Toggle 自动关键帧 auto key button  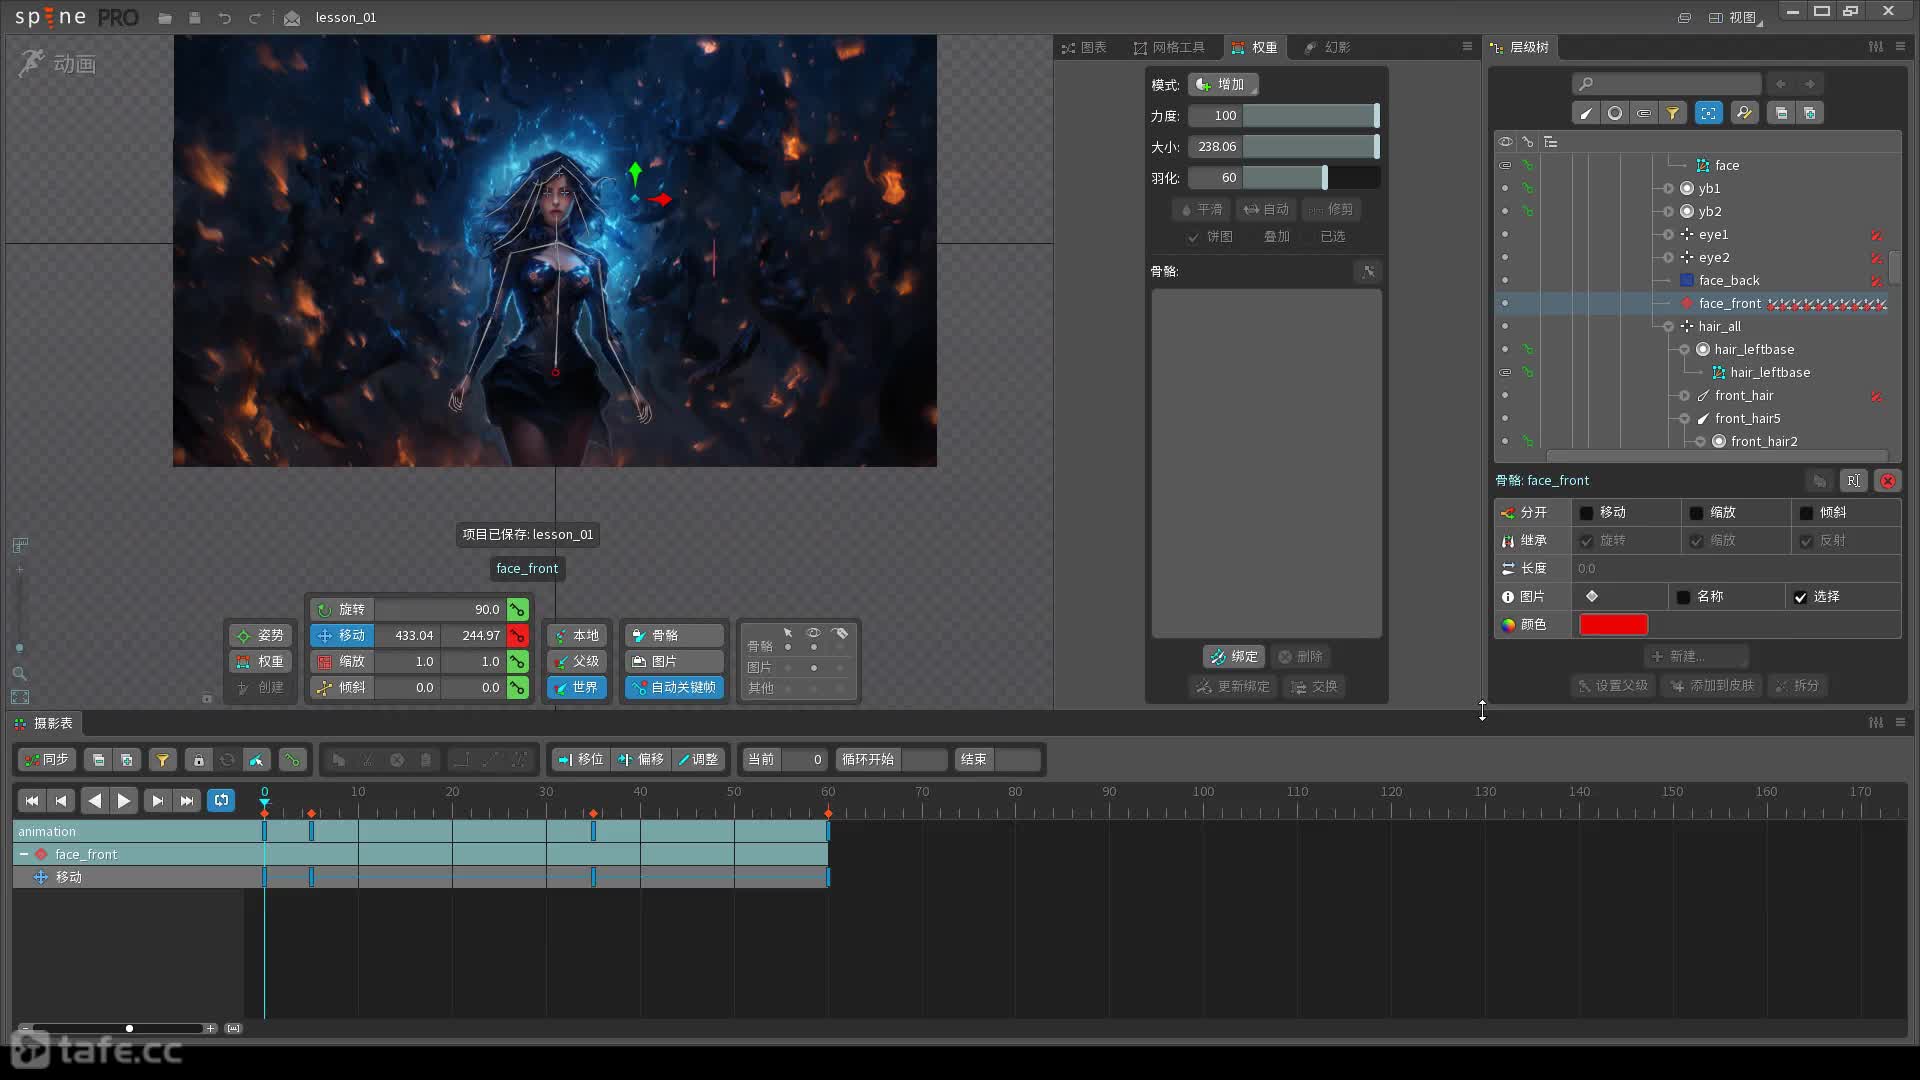[673, 687]
